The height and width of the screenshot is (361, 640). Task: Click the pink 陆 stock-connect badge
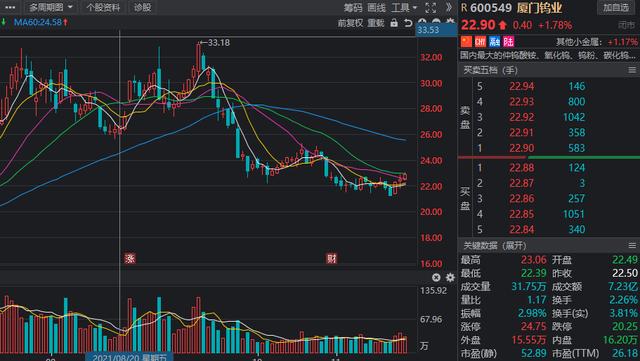pos(509,41)
